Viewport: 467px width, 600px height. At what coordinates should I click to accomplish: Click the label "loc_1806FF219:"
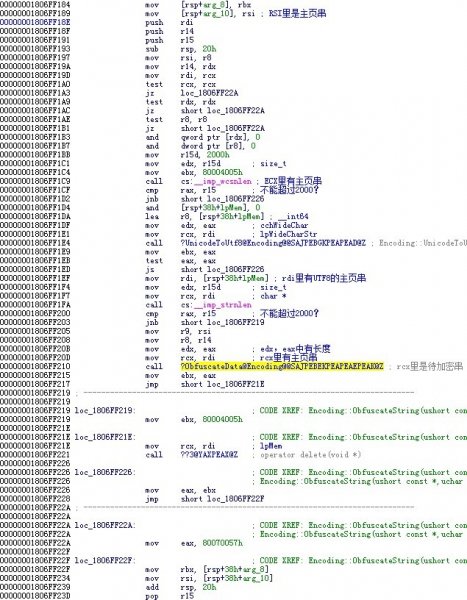pyautogui.click(x=105, y=411)
